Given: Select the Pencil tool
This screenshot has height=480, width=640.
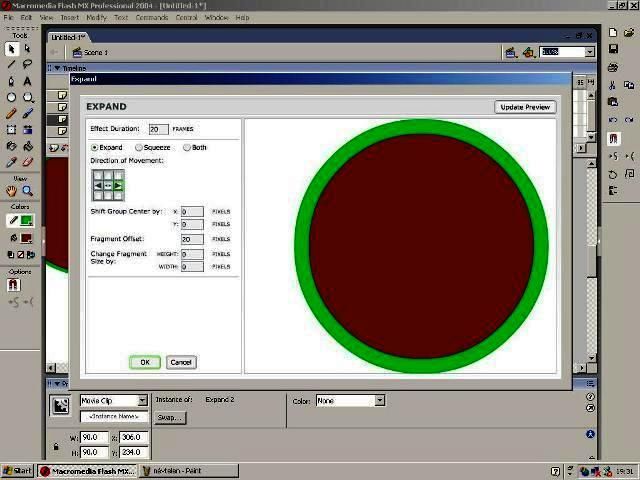Looking at the screenshot, I should tap(11, 113).
